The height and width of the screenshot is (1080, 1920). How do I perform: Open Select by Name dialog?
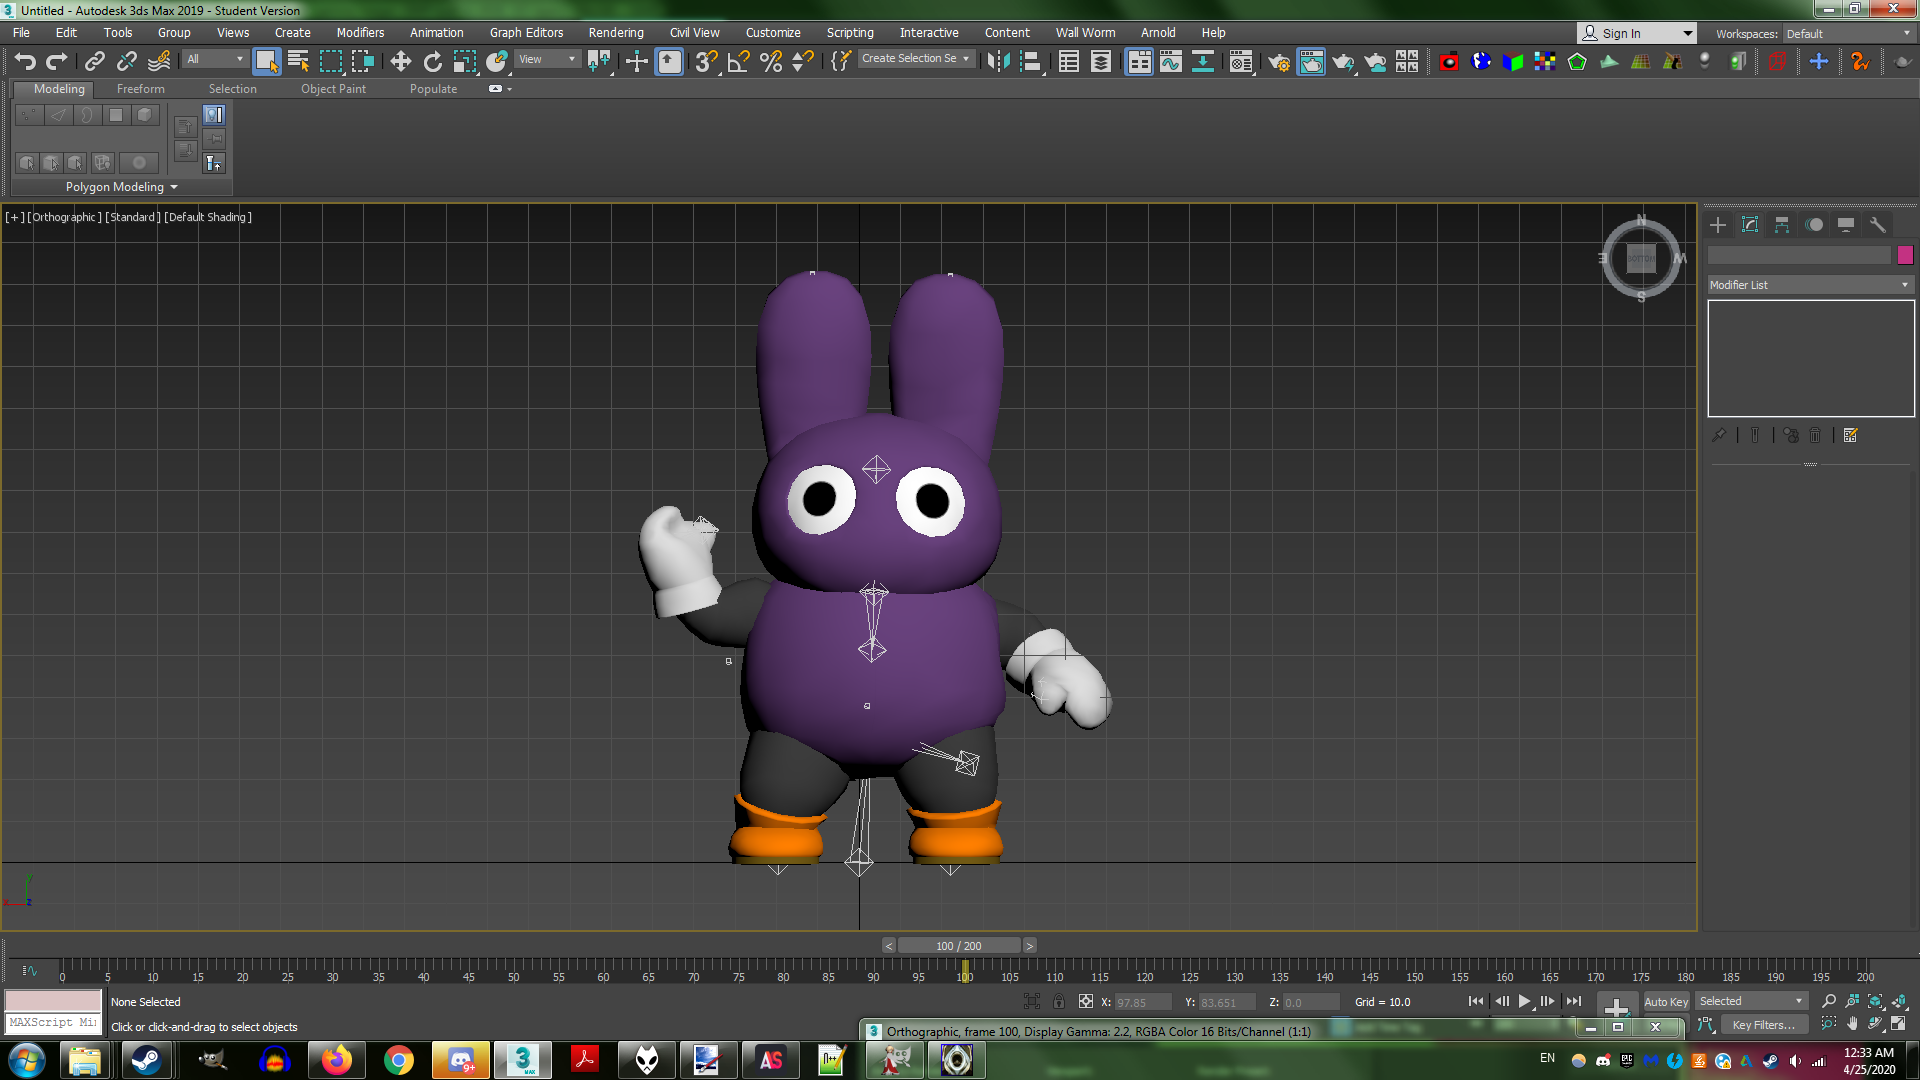(298, 62)
